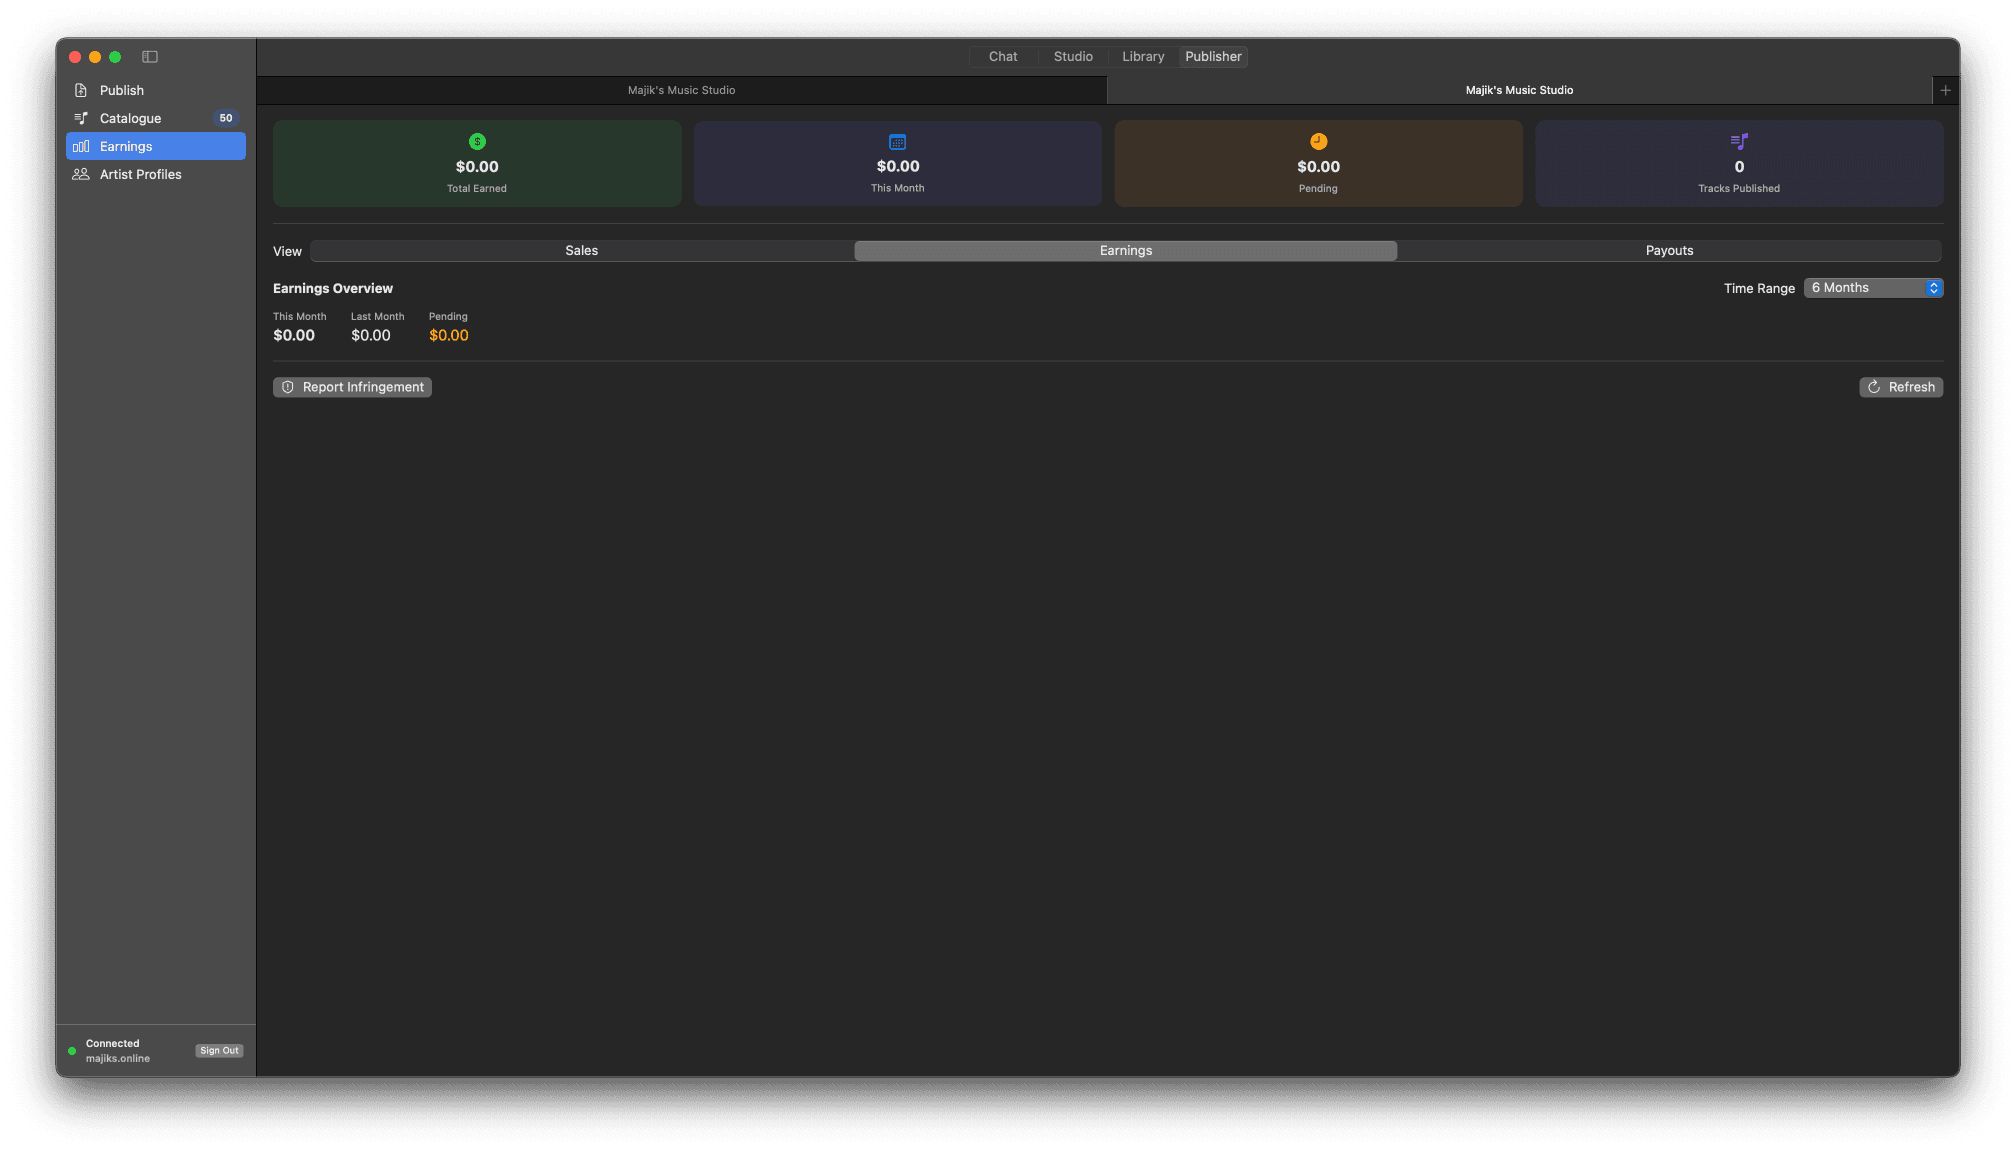
Task: Open Artist Profiles section
Action: pos(156,174)
